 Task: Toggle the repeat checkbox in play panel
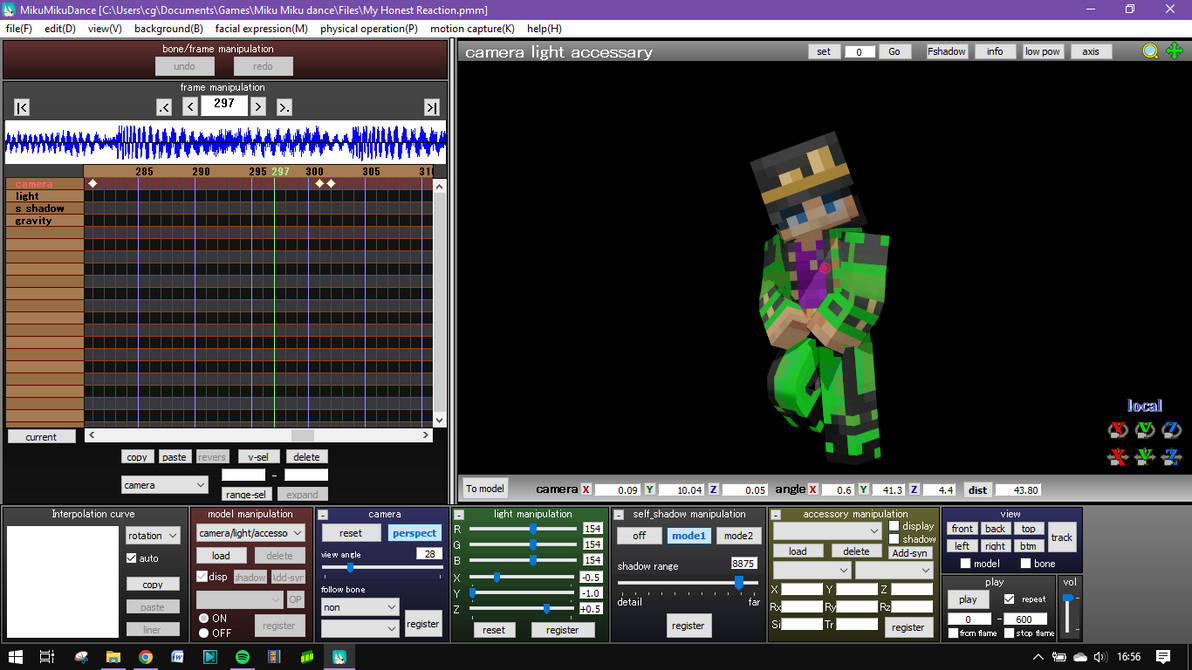[x=1007, y=598]
